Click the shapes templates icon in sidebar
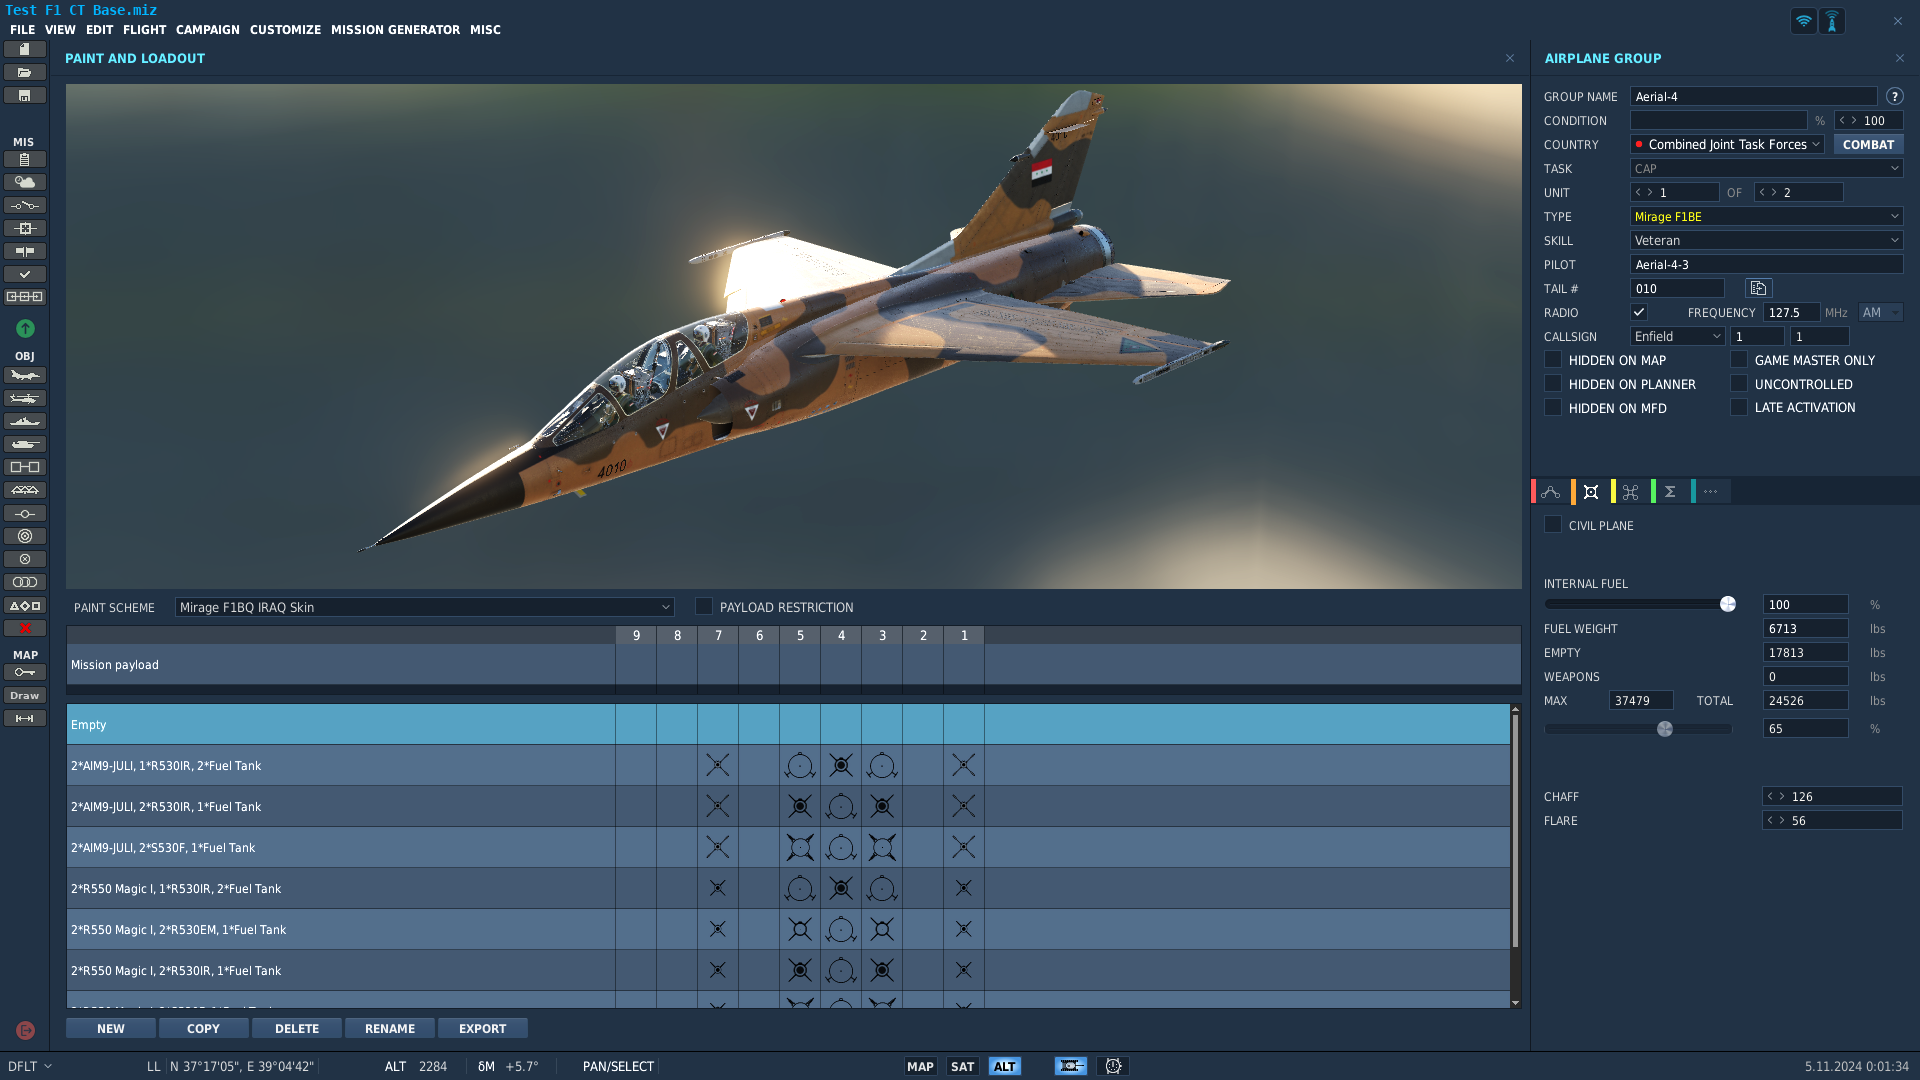 point(25,605)
